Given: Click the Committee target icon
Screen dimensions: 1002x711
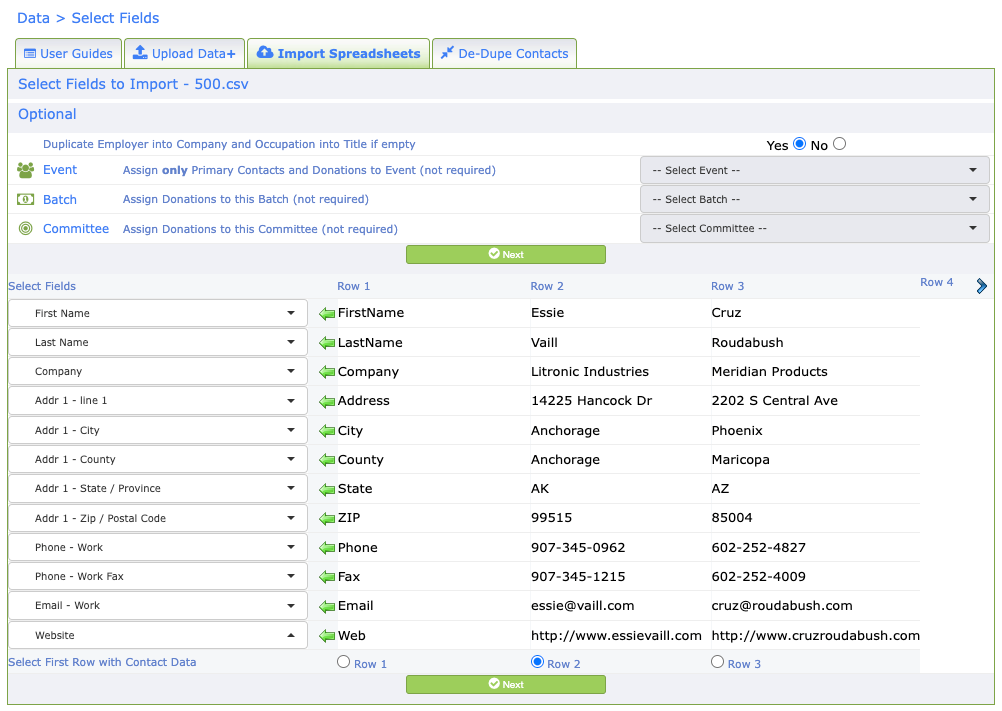Looking at the screenshot, I should tap(26, 228).
